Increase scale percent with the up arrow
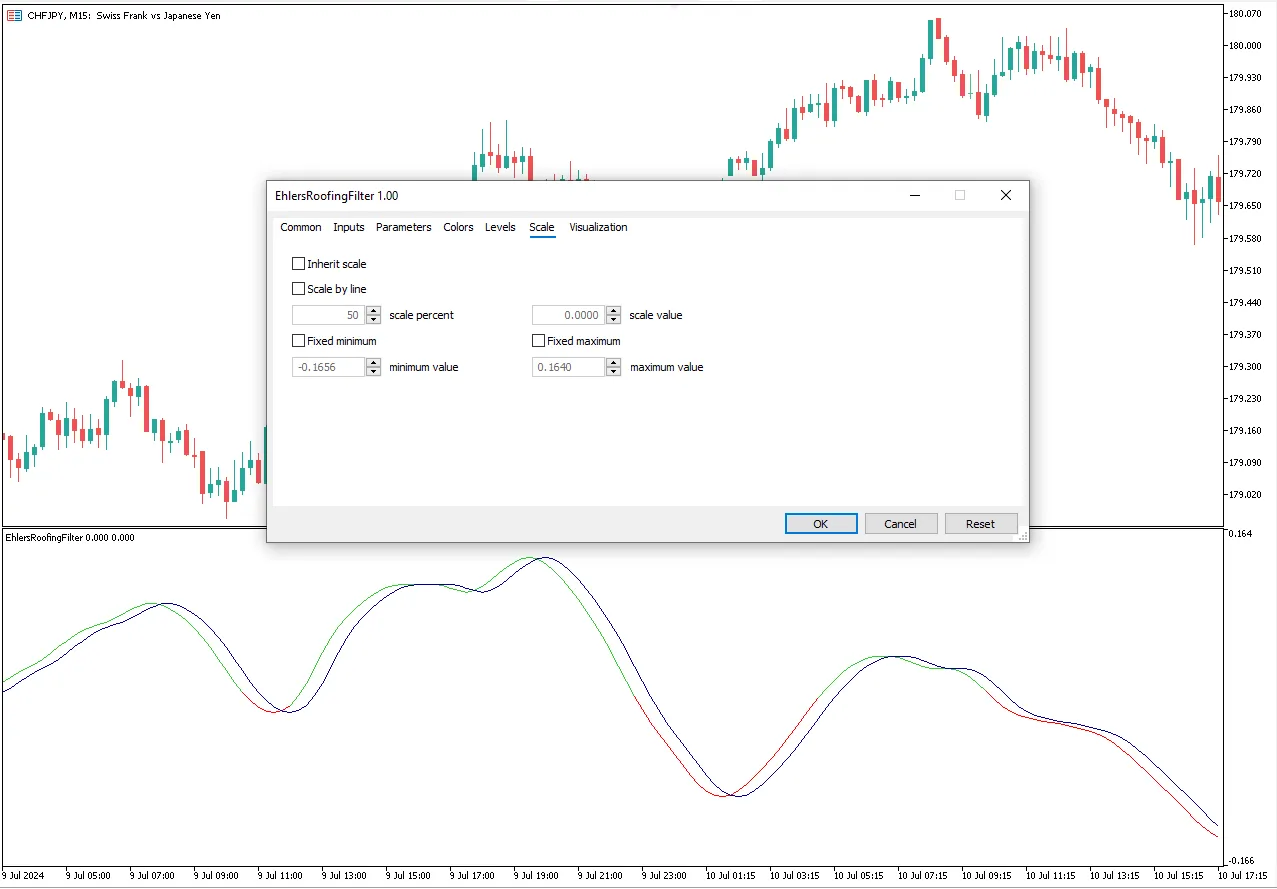The width and height of the screenshot is (1277, 889). coord(373,311)
